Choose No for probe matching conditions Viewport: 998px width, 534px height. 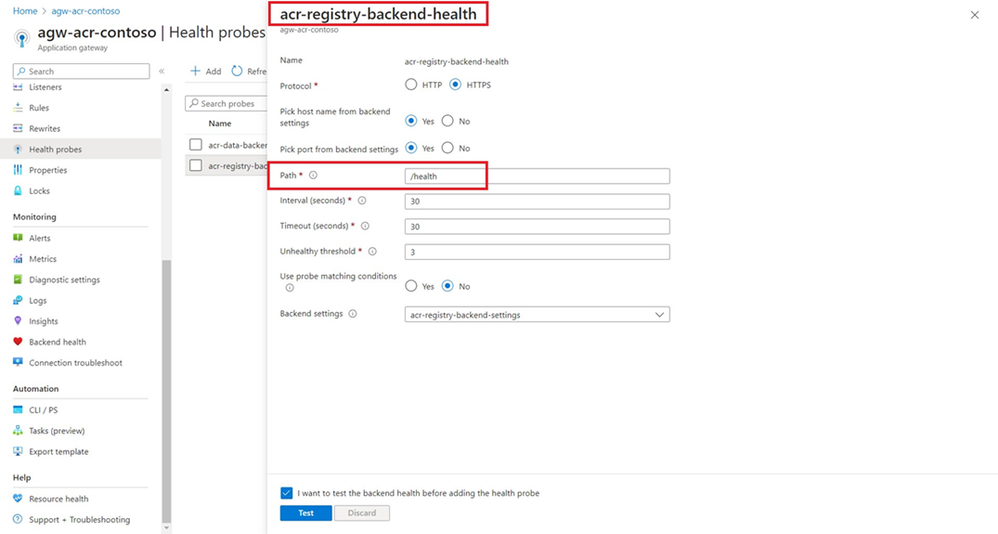[x=447, y=286]
